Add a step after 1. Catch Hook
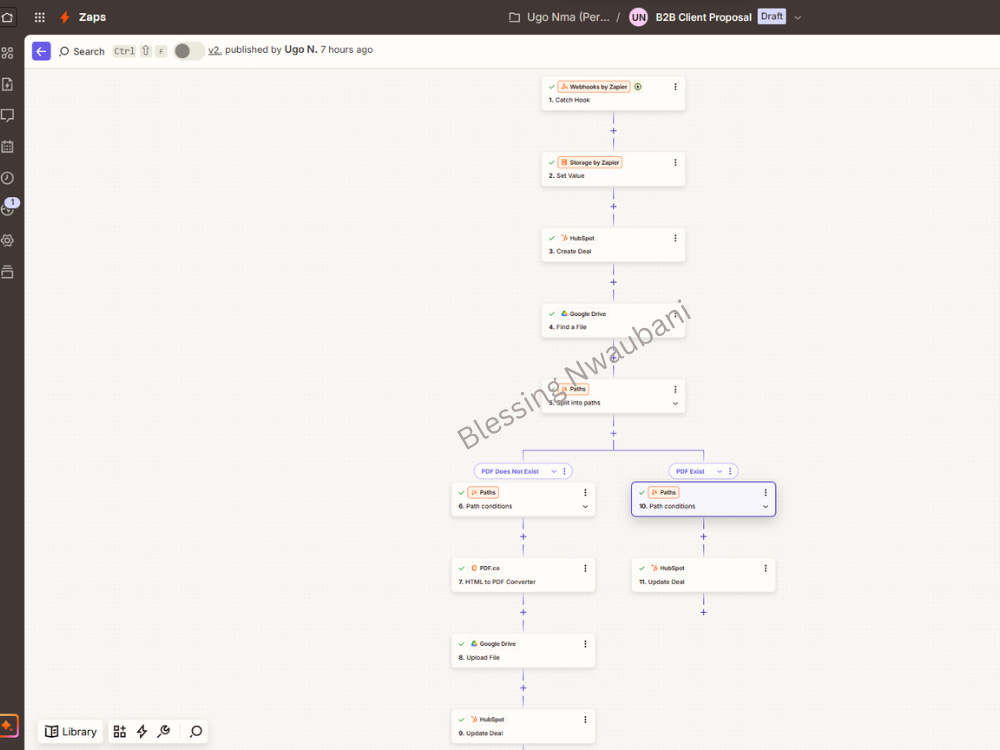1000x750 pixels. (614, 131)
